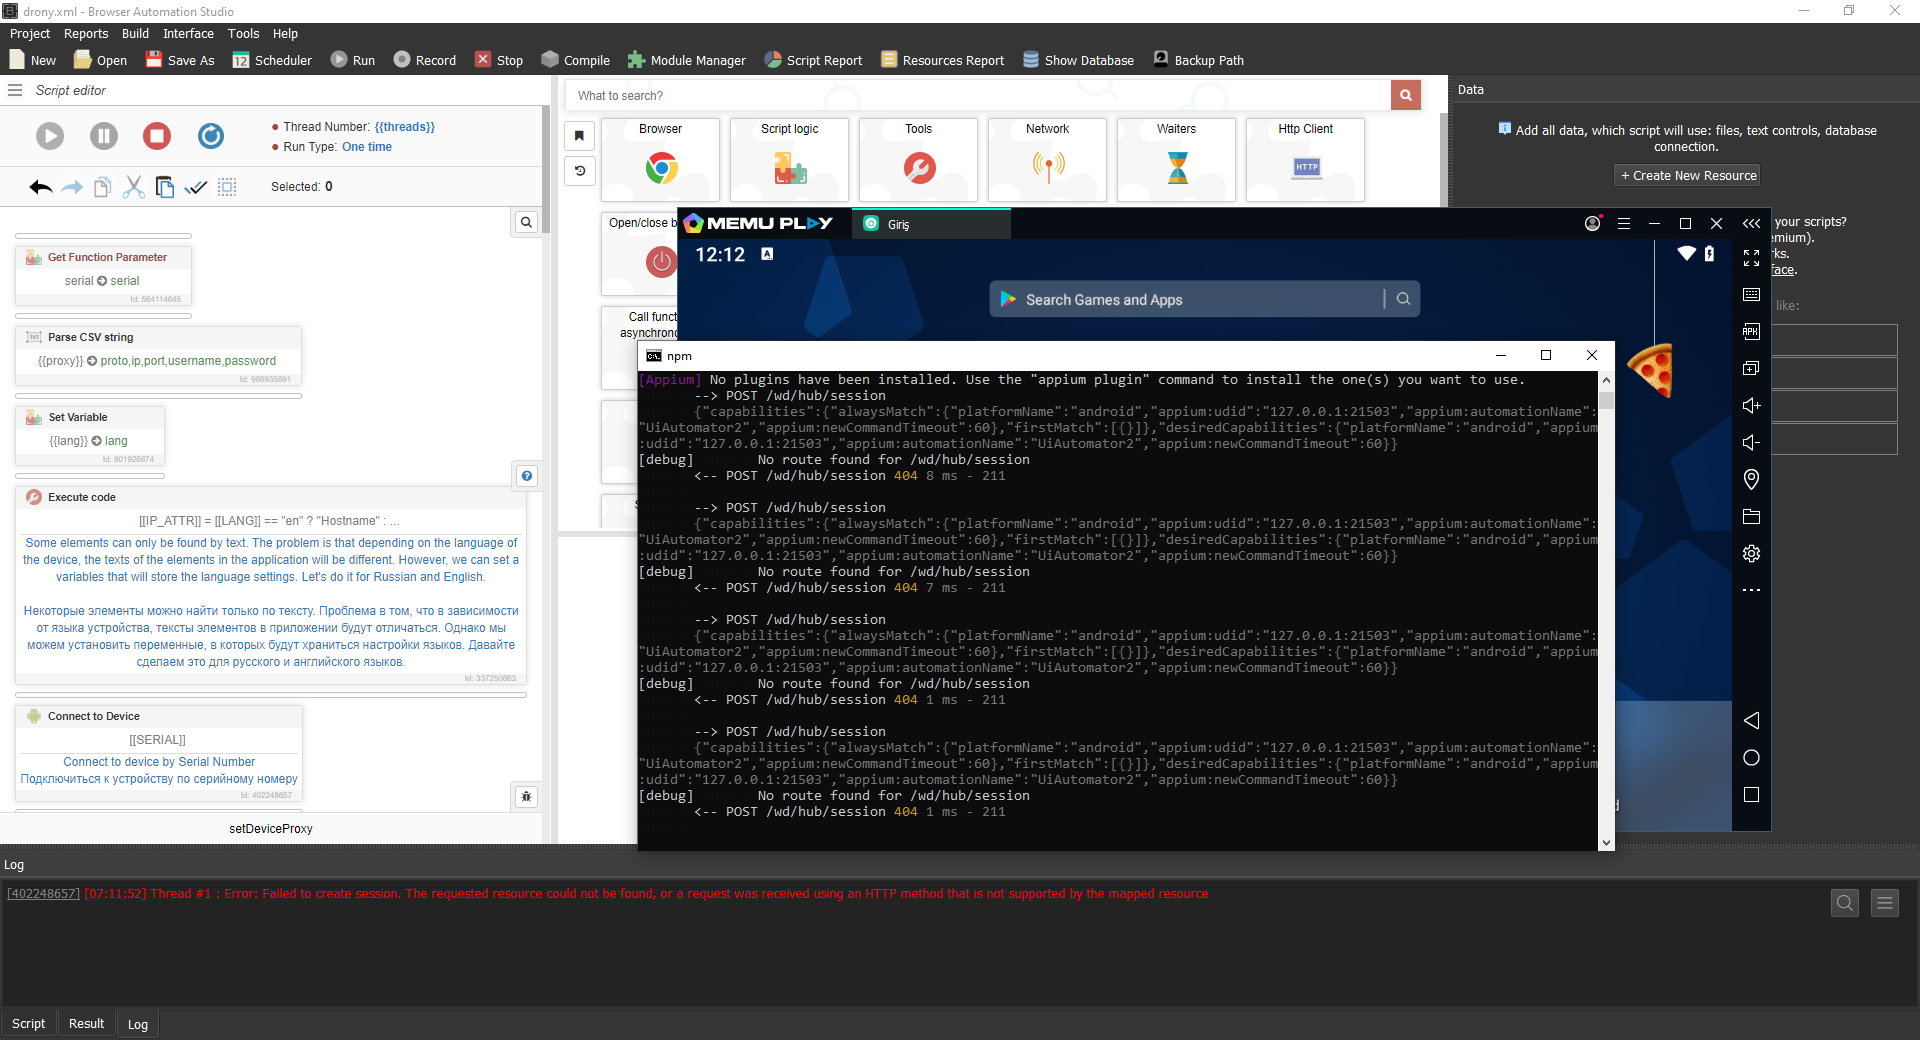Switch to the Result tab
This screenshot has height=1040, width=1920.
86,1024
